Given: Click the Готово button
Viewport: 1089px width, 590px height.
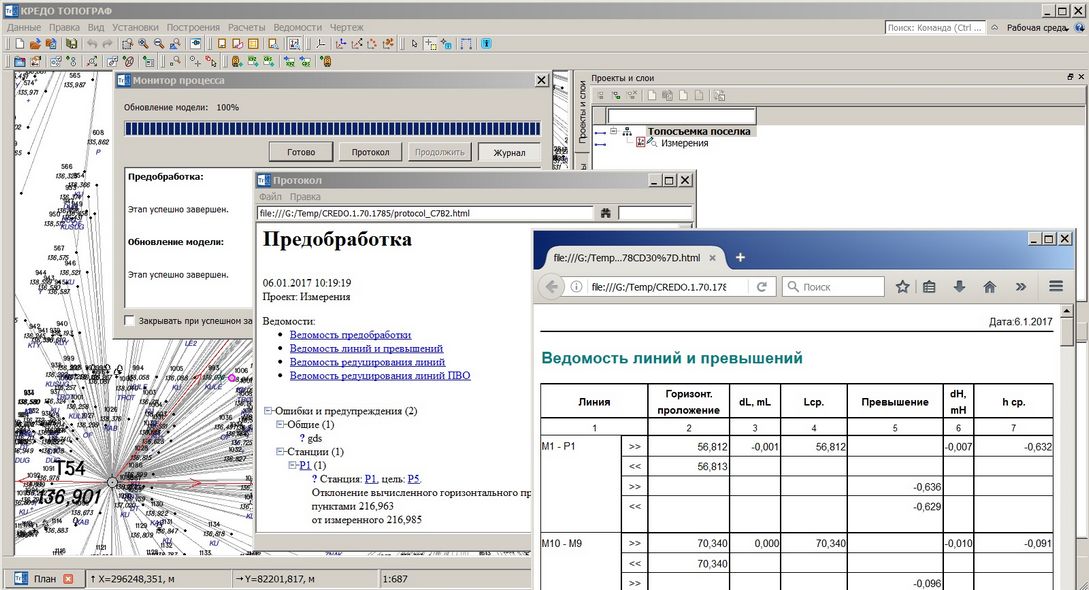Looking at the screenshot, I should [x=301, y=153].
